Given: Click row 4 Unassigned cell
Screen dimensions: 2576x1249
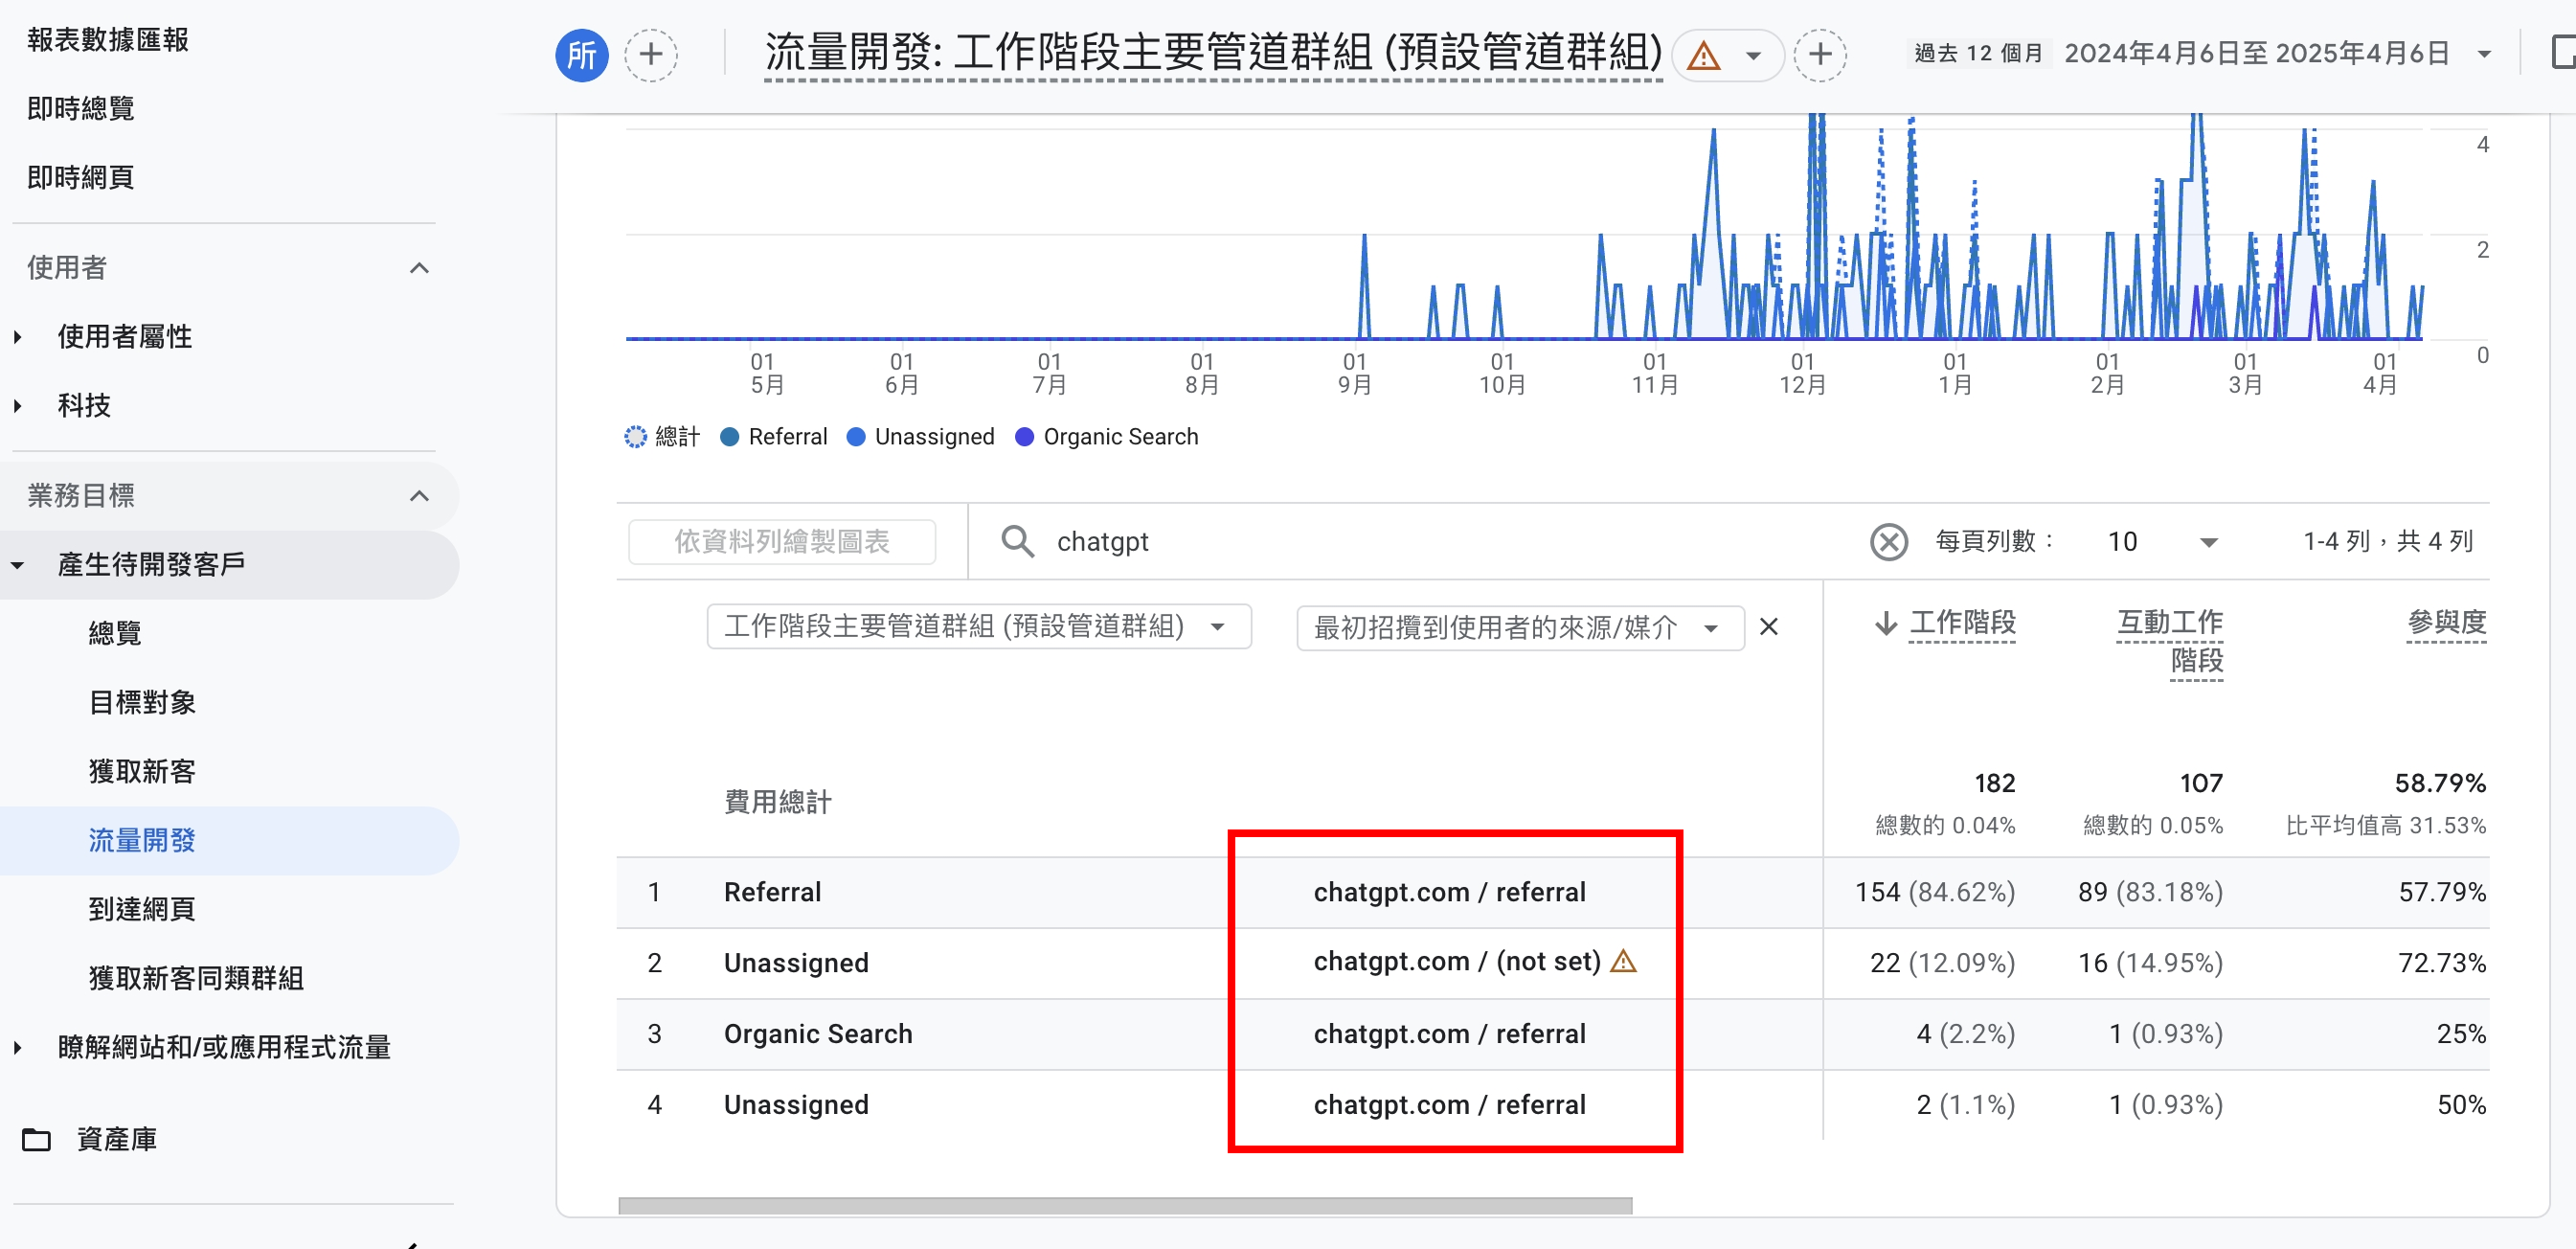Looking at the screenshot, I should [x=796, y=1105].
